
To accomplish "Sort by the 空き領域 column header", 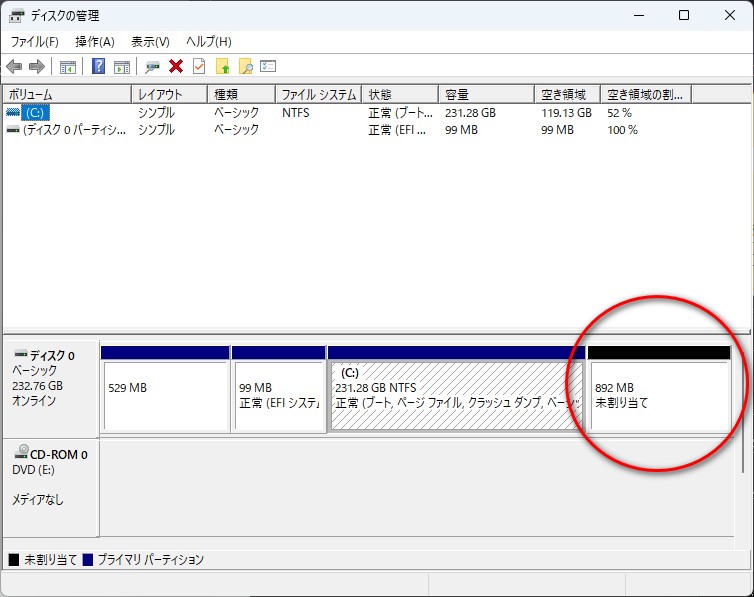I will (x=567, y=94).
